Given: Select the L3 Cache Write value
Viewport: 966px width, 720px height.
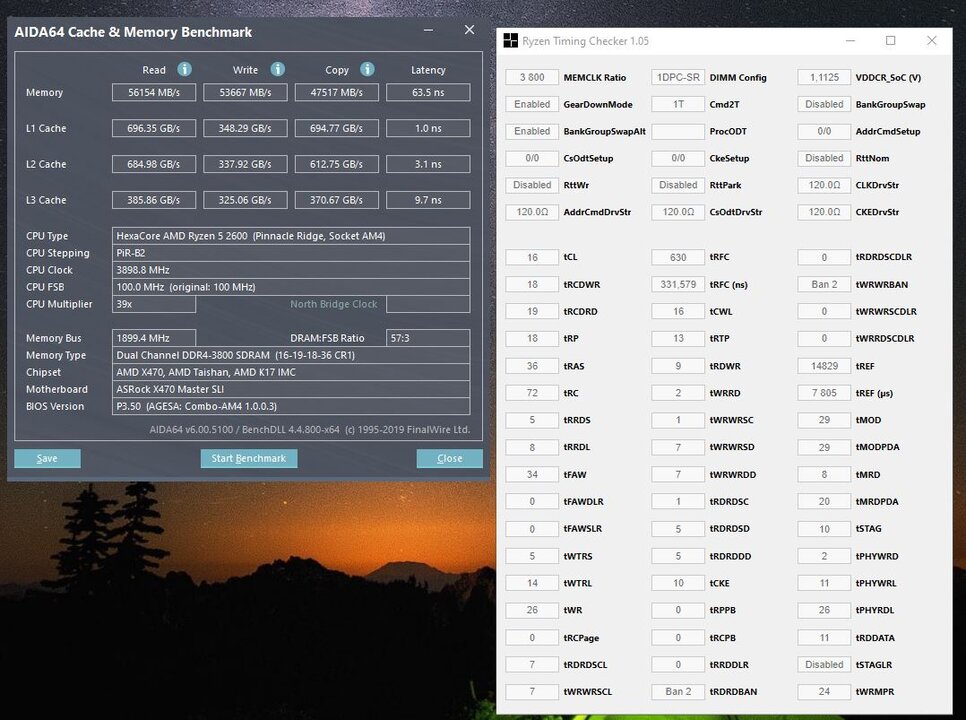Looking at the screenshot, I should click(245, 200).
